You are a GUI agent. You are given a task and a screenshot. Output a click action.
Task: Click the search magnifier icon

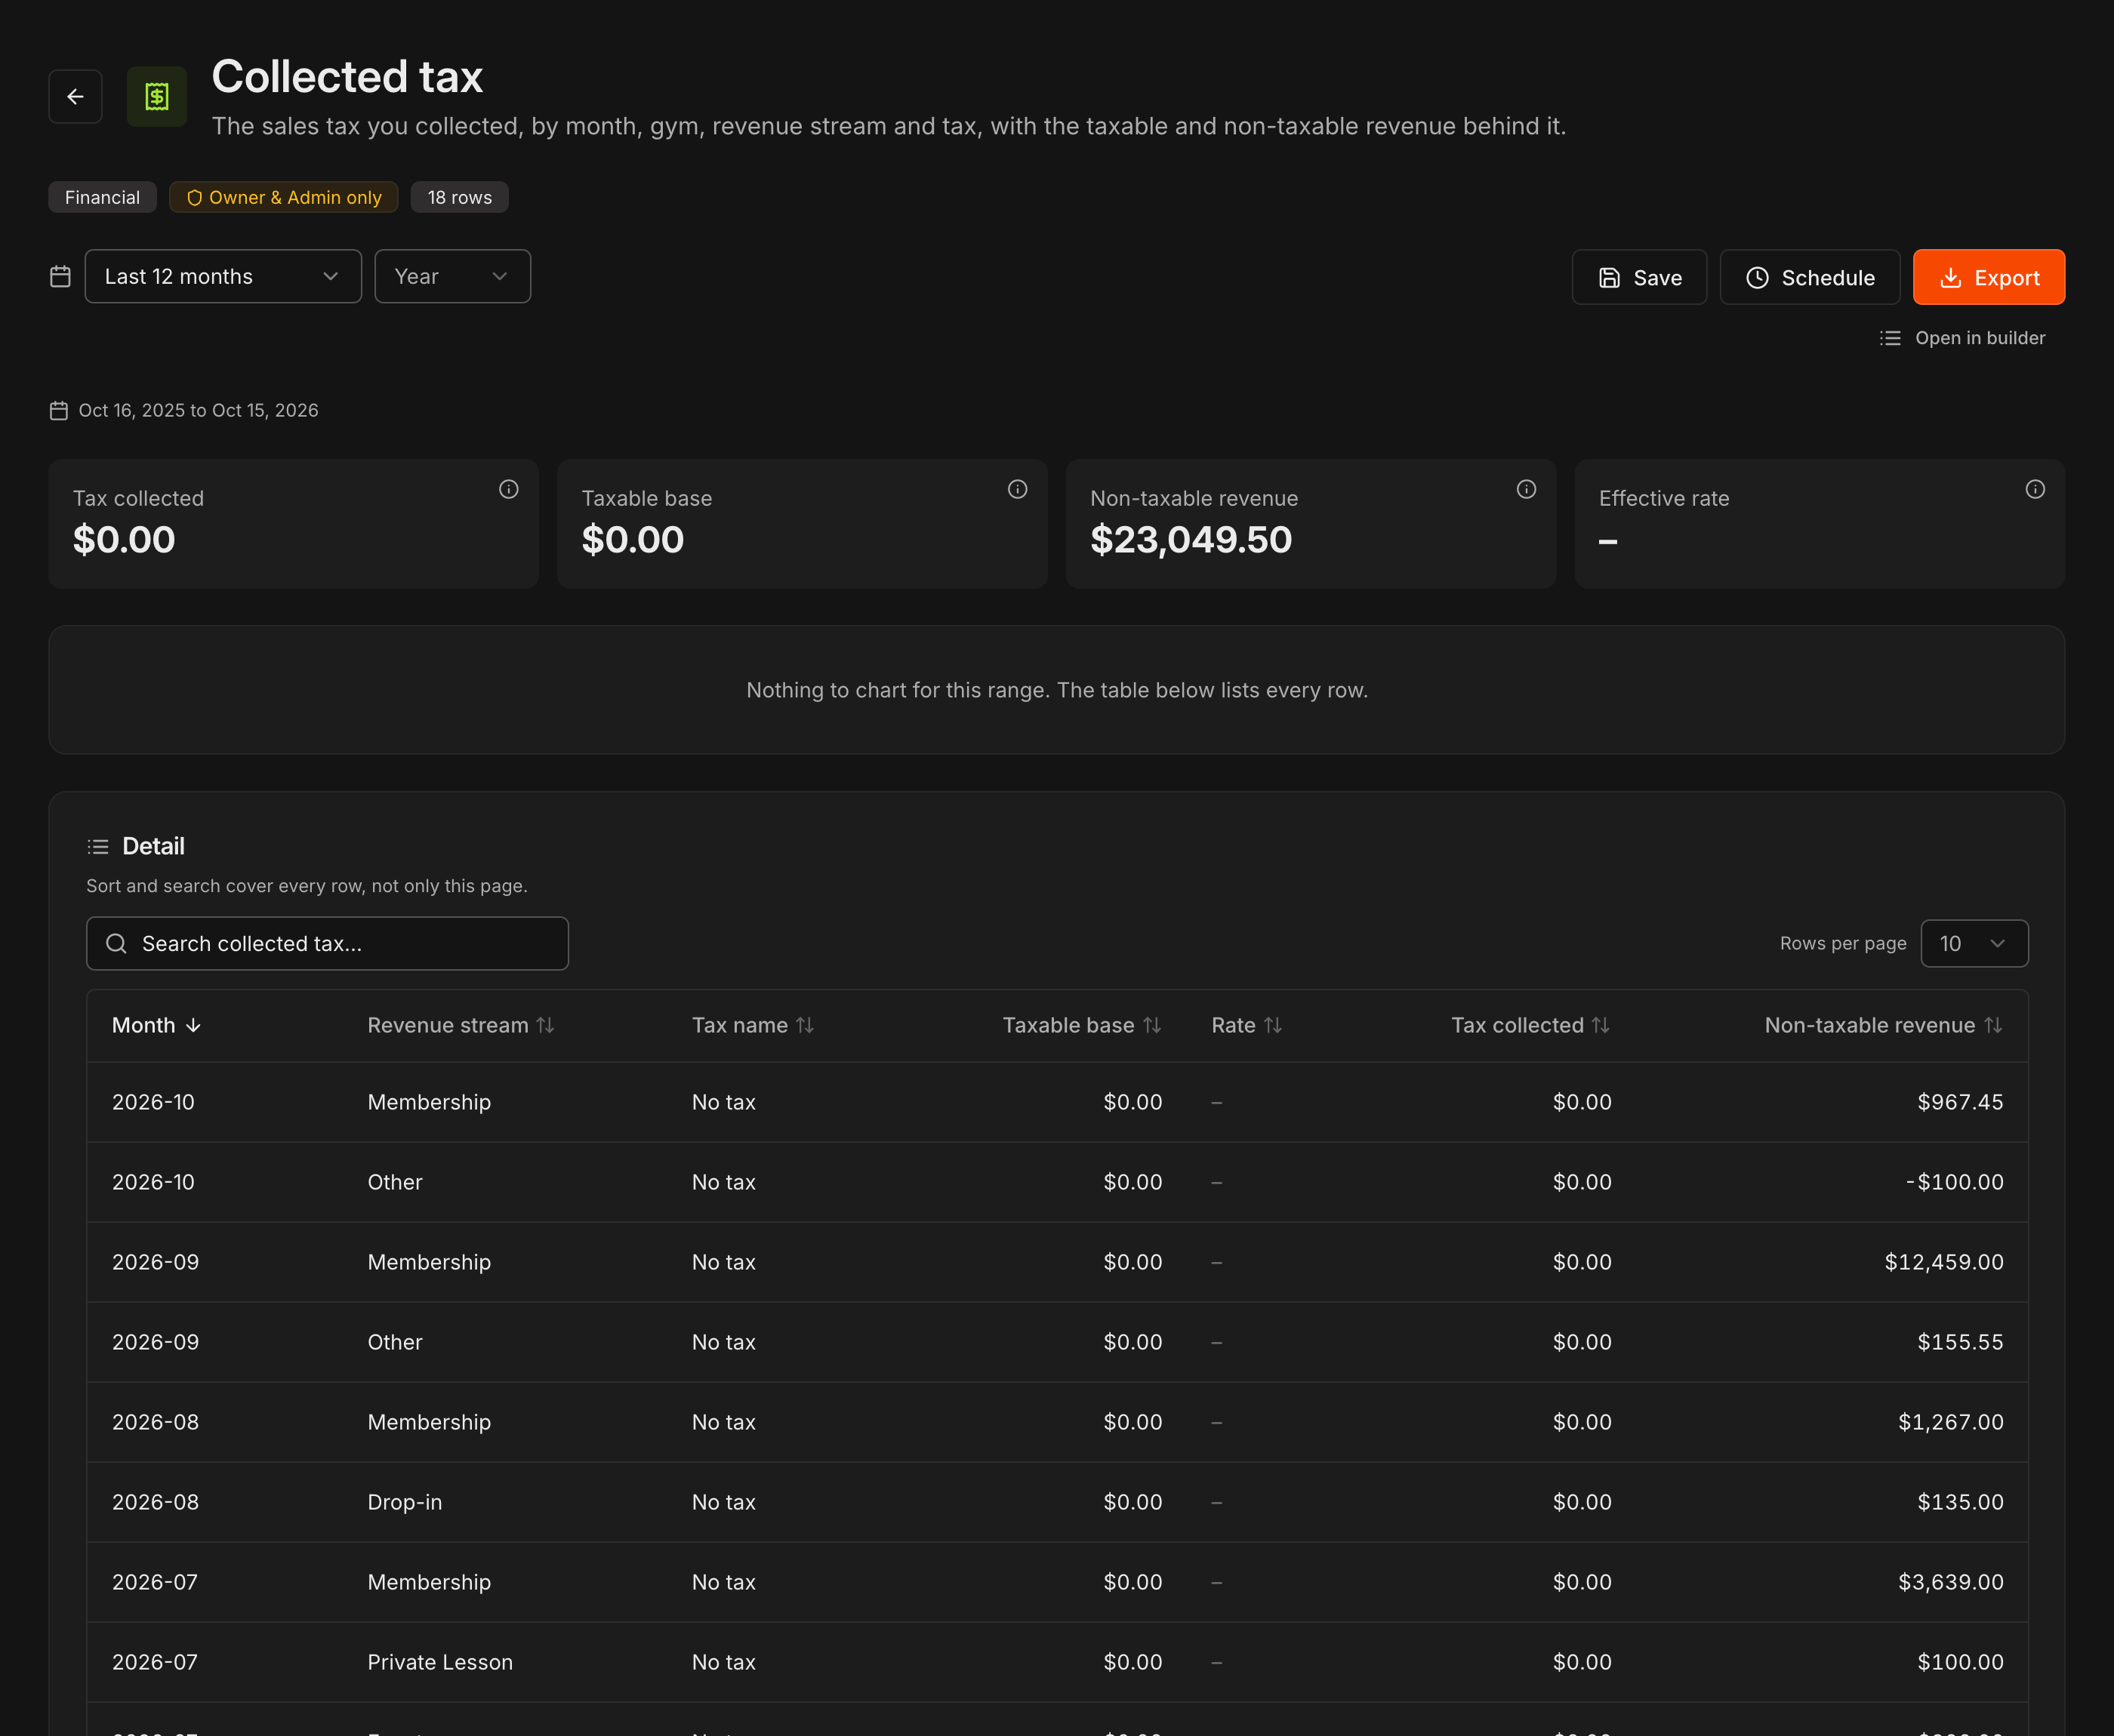(x=116, y=943)
